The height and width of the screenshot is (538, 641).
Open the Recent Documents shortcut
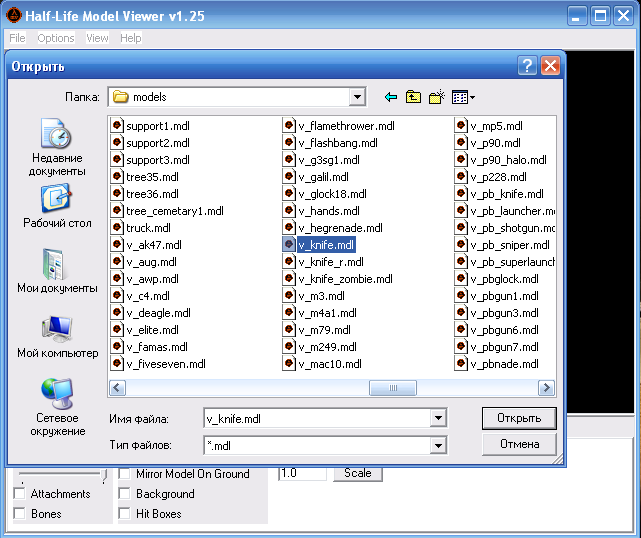56,146
